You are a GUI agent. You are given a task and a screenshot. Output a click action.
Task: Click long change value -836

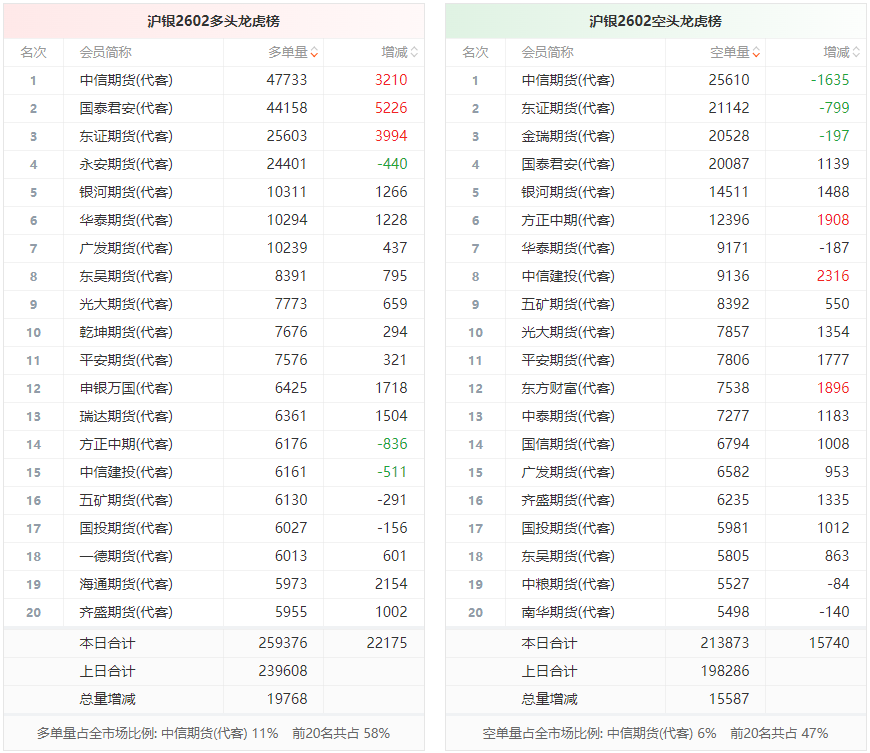(392, 444)
